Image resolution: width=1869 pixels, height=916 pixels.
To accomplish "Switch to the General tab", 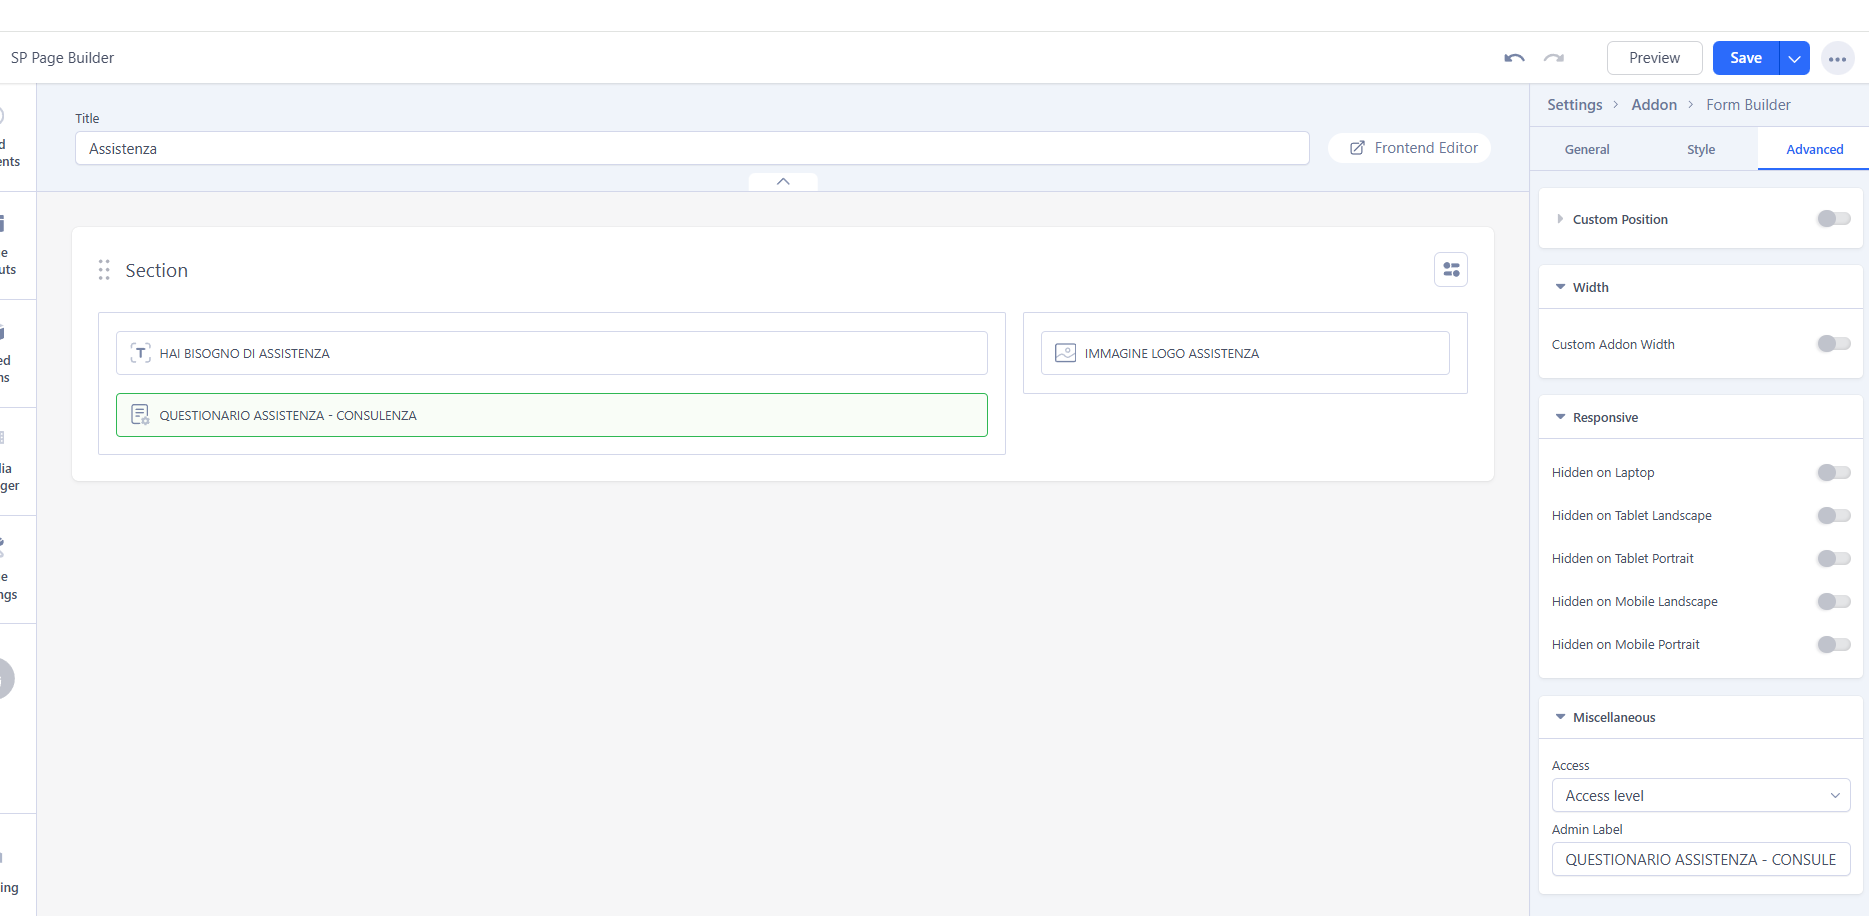I will [x=1586, y=150].
